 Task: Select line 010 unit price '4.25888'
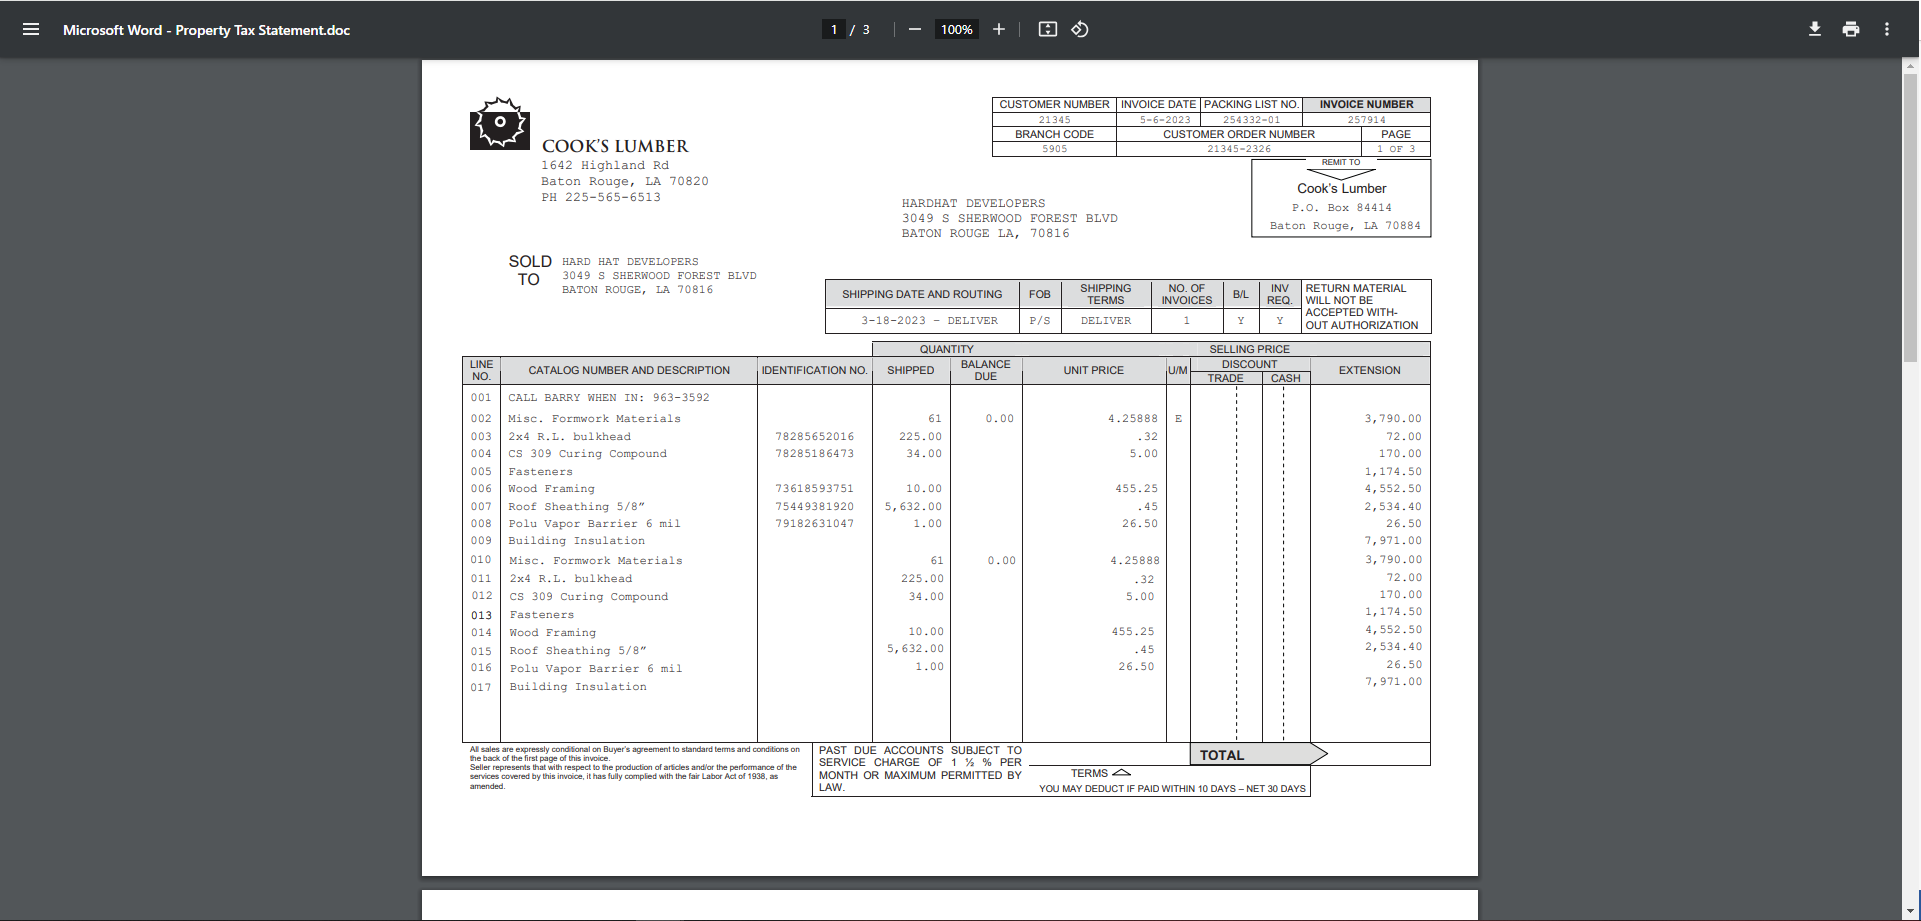pyautogui.click(x=1134, y=561)
